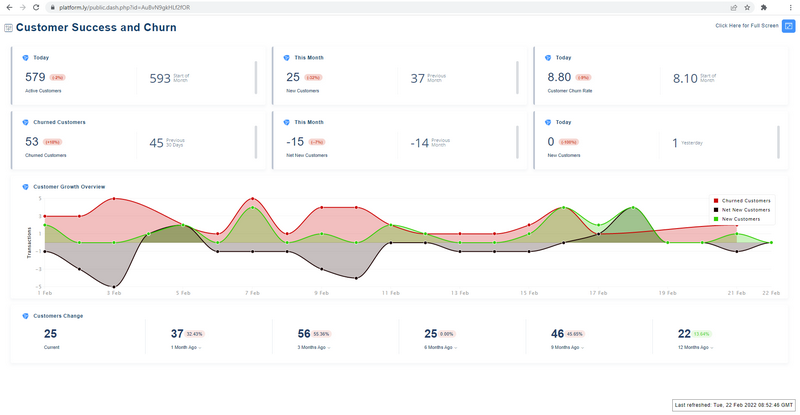Click the browser back arrow

(9, 8)
